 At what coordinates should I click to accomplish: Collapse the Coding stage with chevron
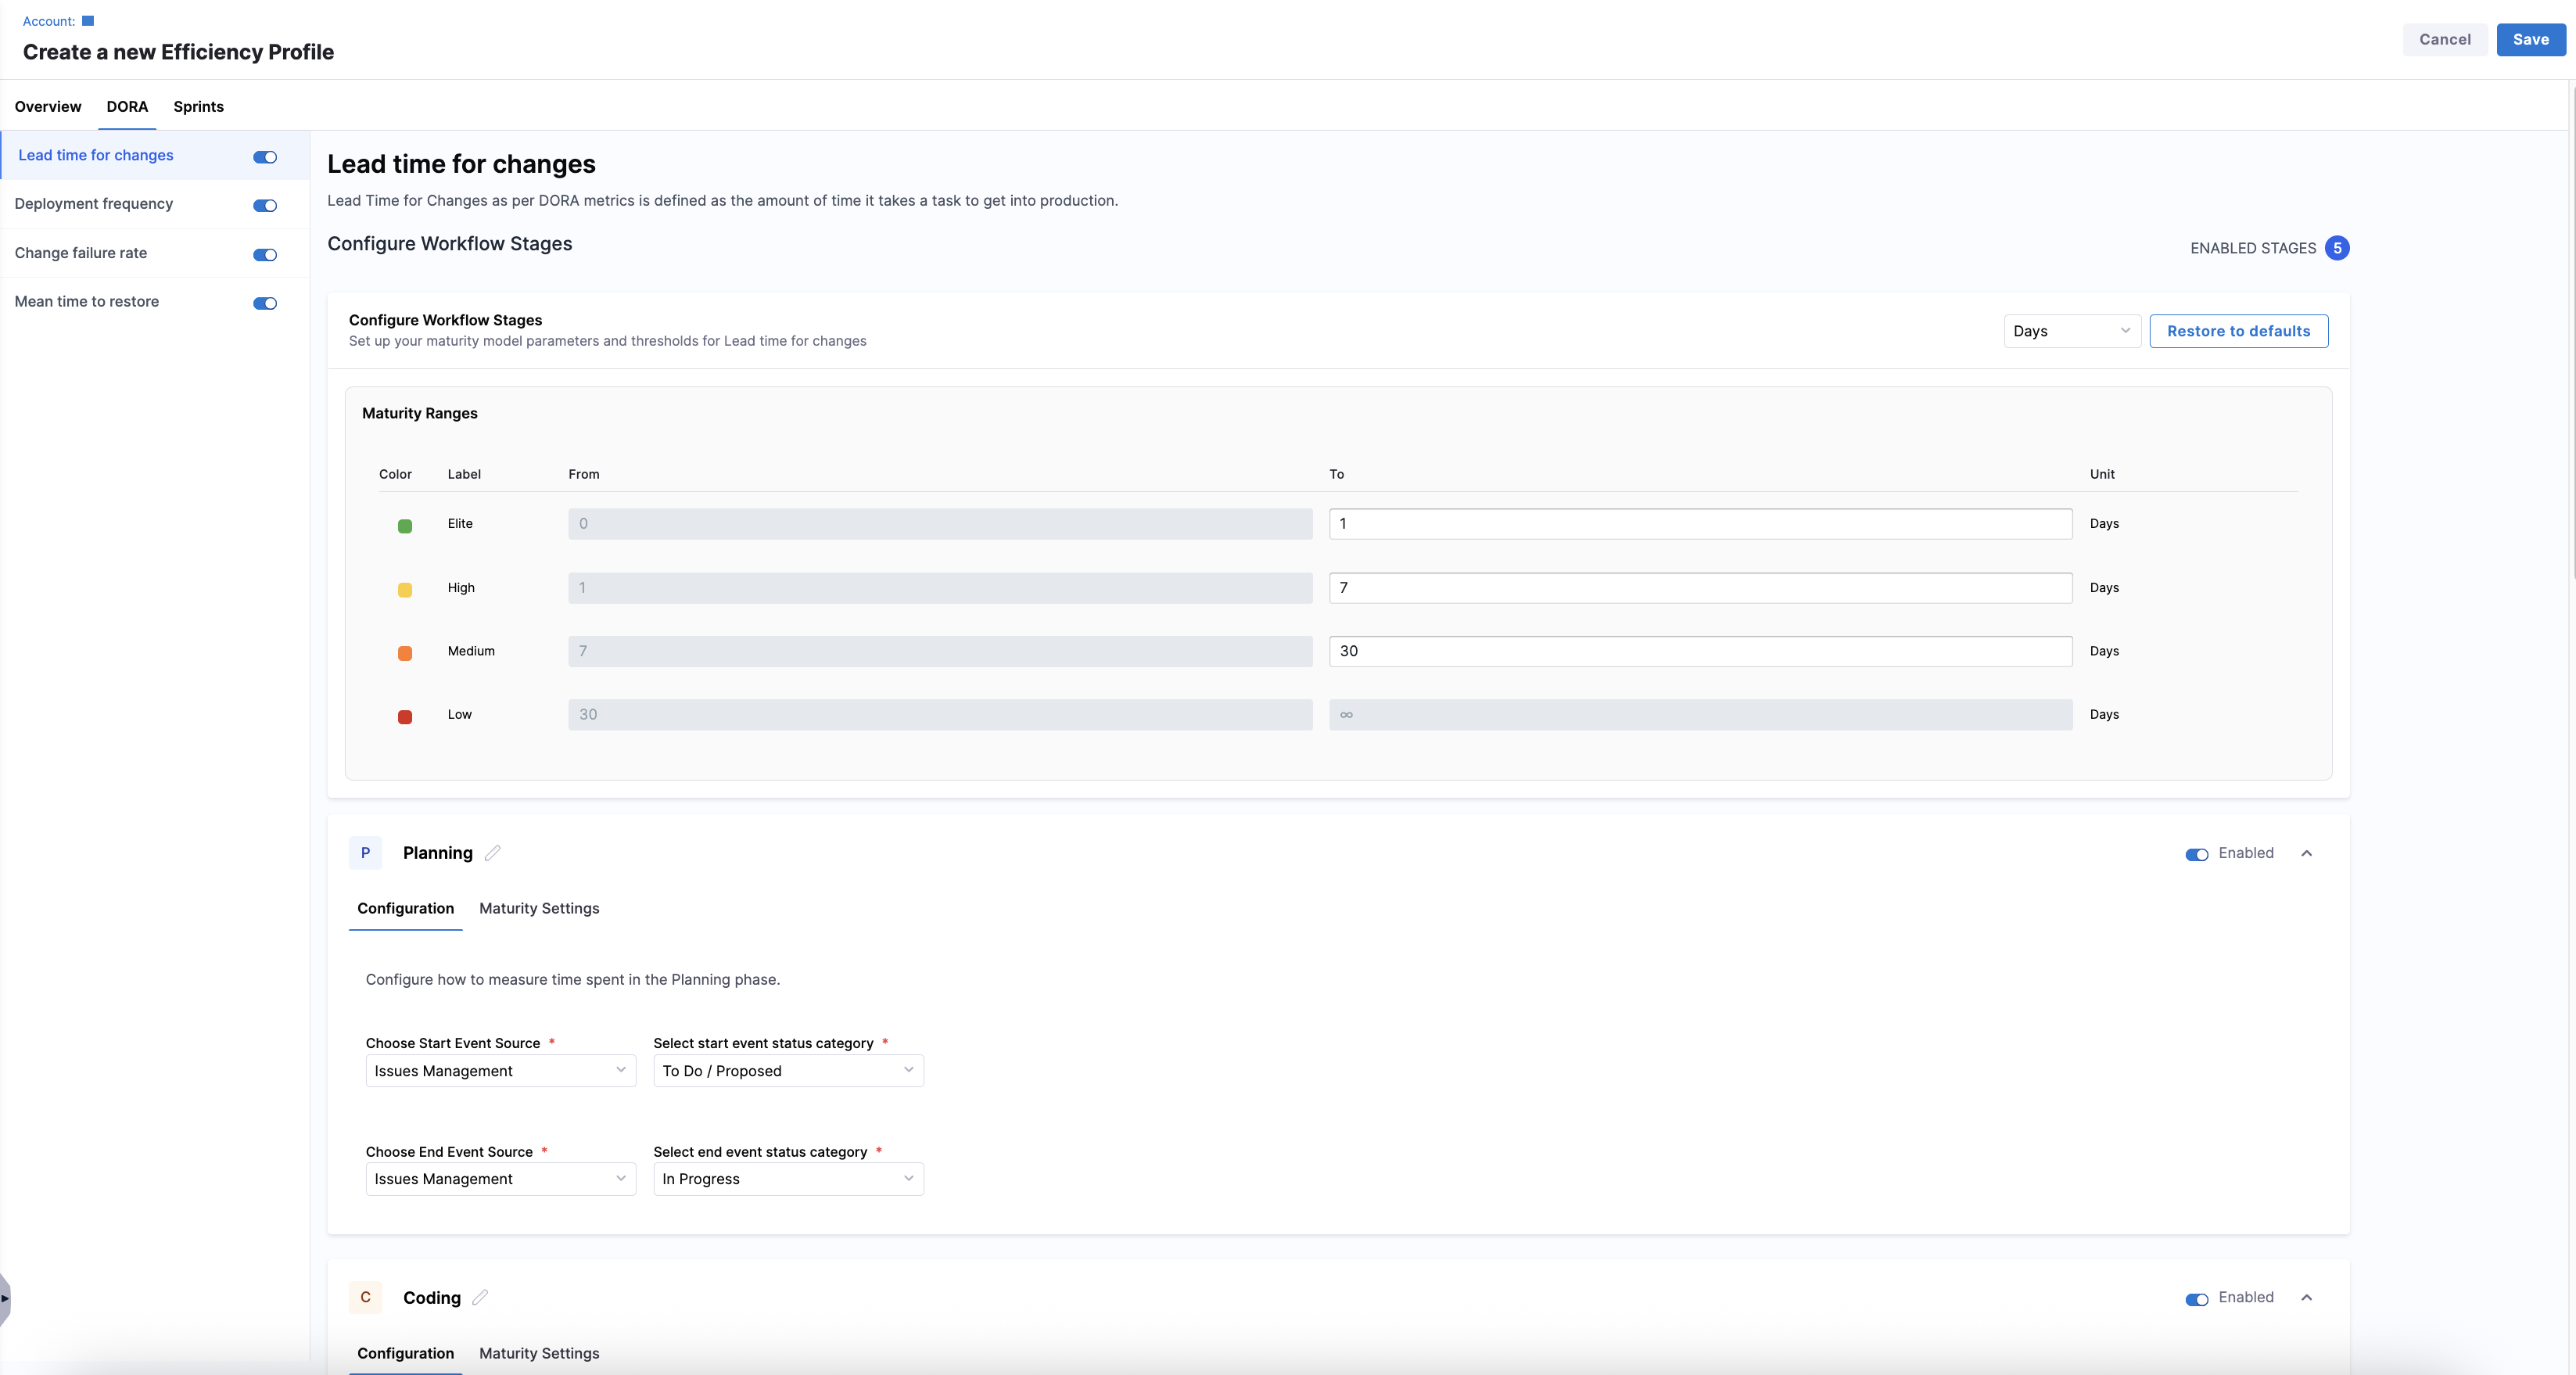coord(2306,1297)
